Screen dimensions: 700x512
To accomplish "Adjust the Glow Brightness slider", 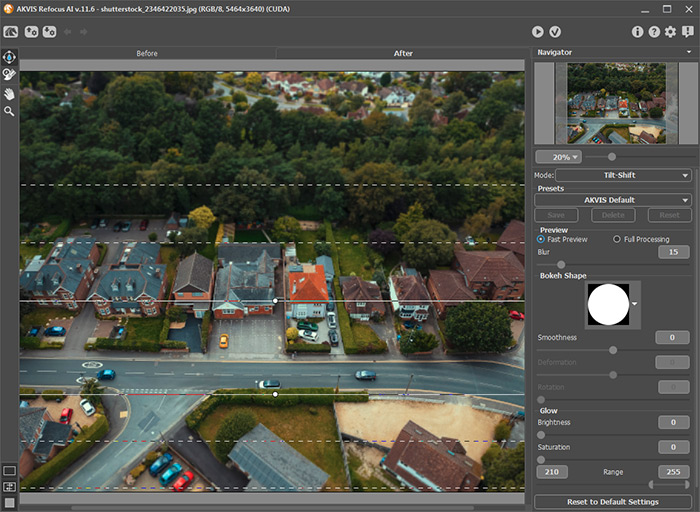I will click(541, 434).
